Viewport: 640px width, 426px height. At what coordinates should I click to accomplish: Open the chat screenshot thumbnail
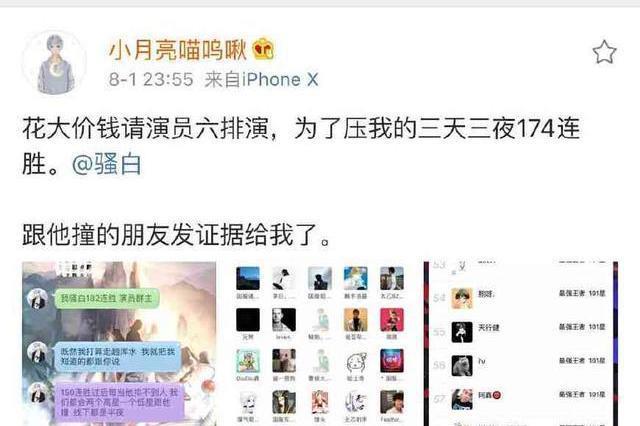pyautogui.click(x=119, y=344)
